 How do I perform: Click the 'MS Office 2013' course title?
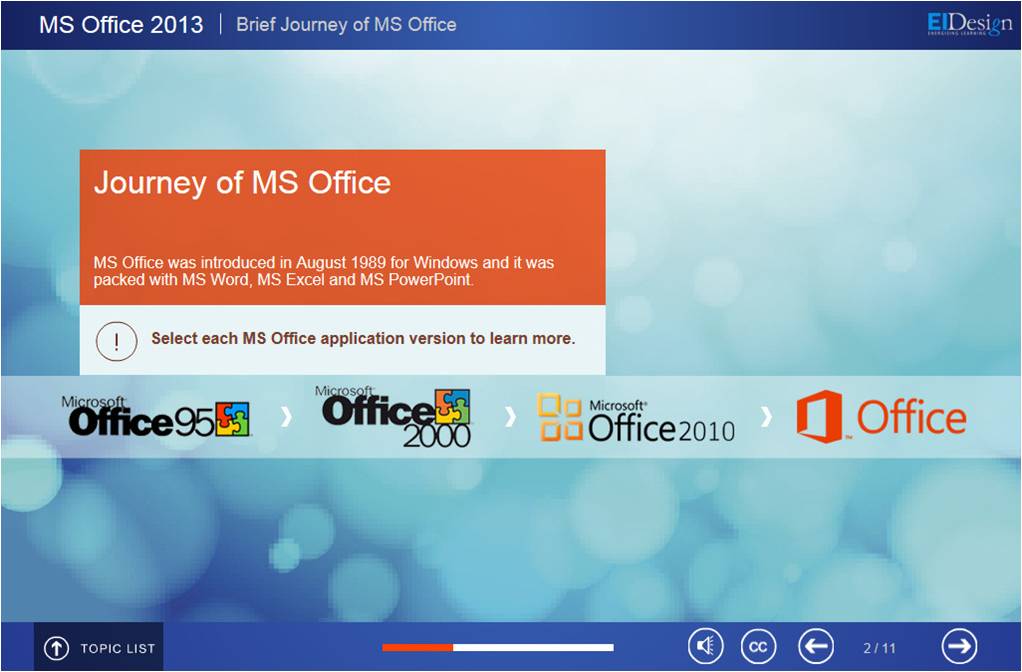(121, 25)
